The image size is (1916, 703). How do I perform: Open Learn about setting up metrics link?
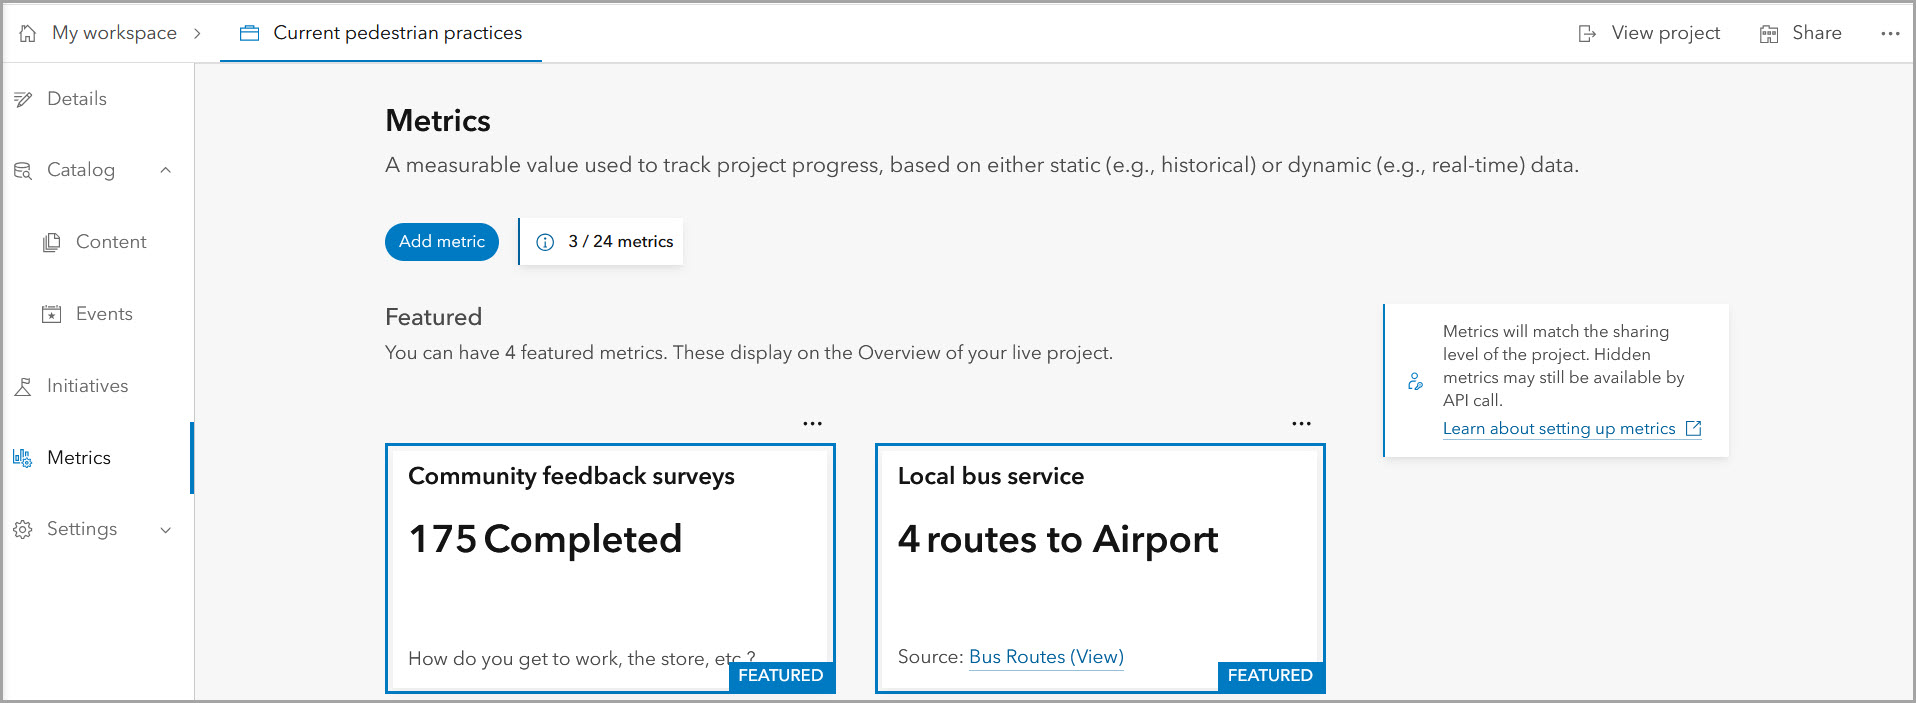(1559, 429)
